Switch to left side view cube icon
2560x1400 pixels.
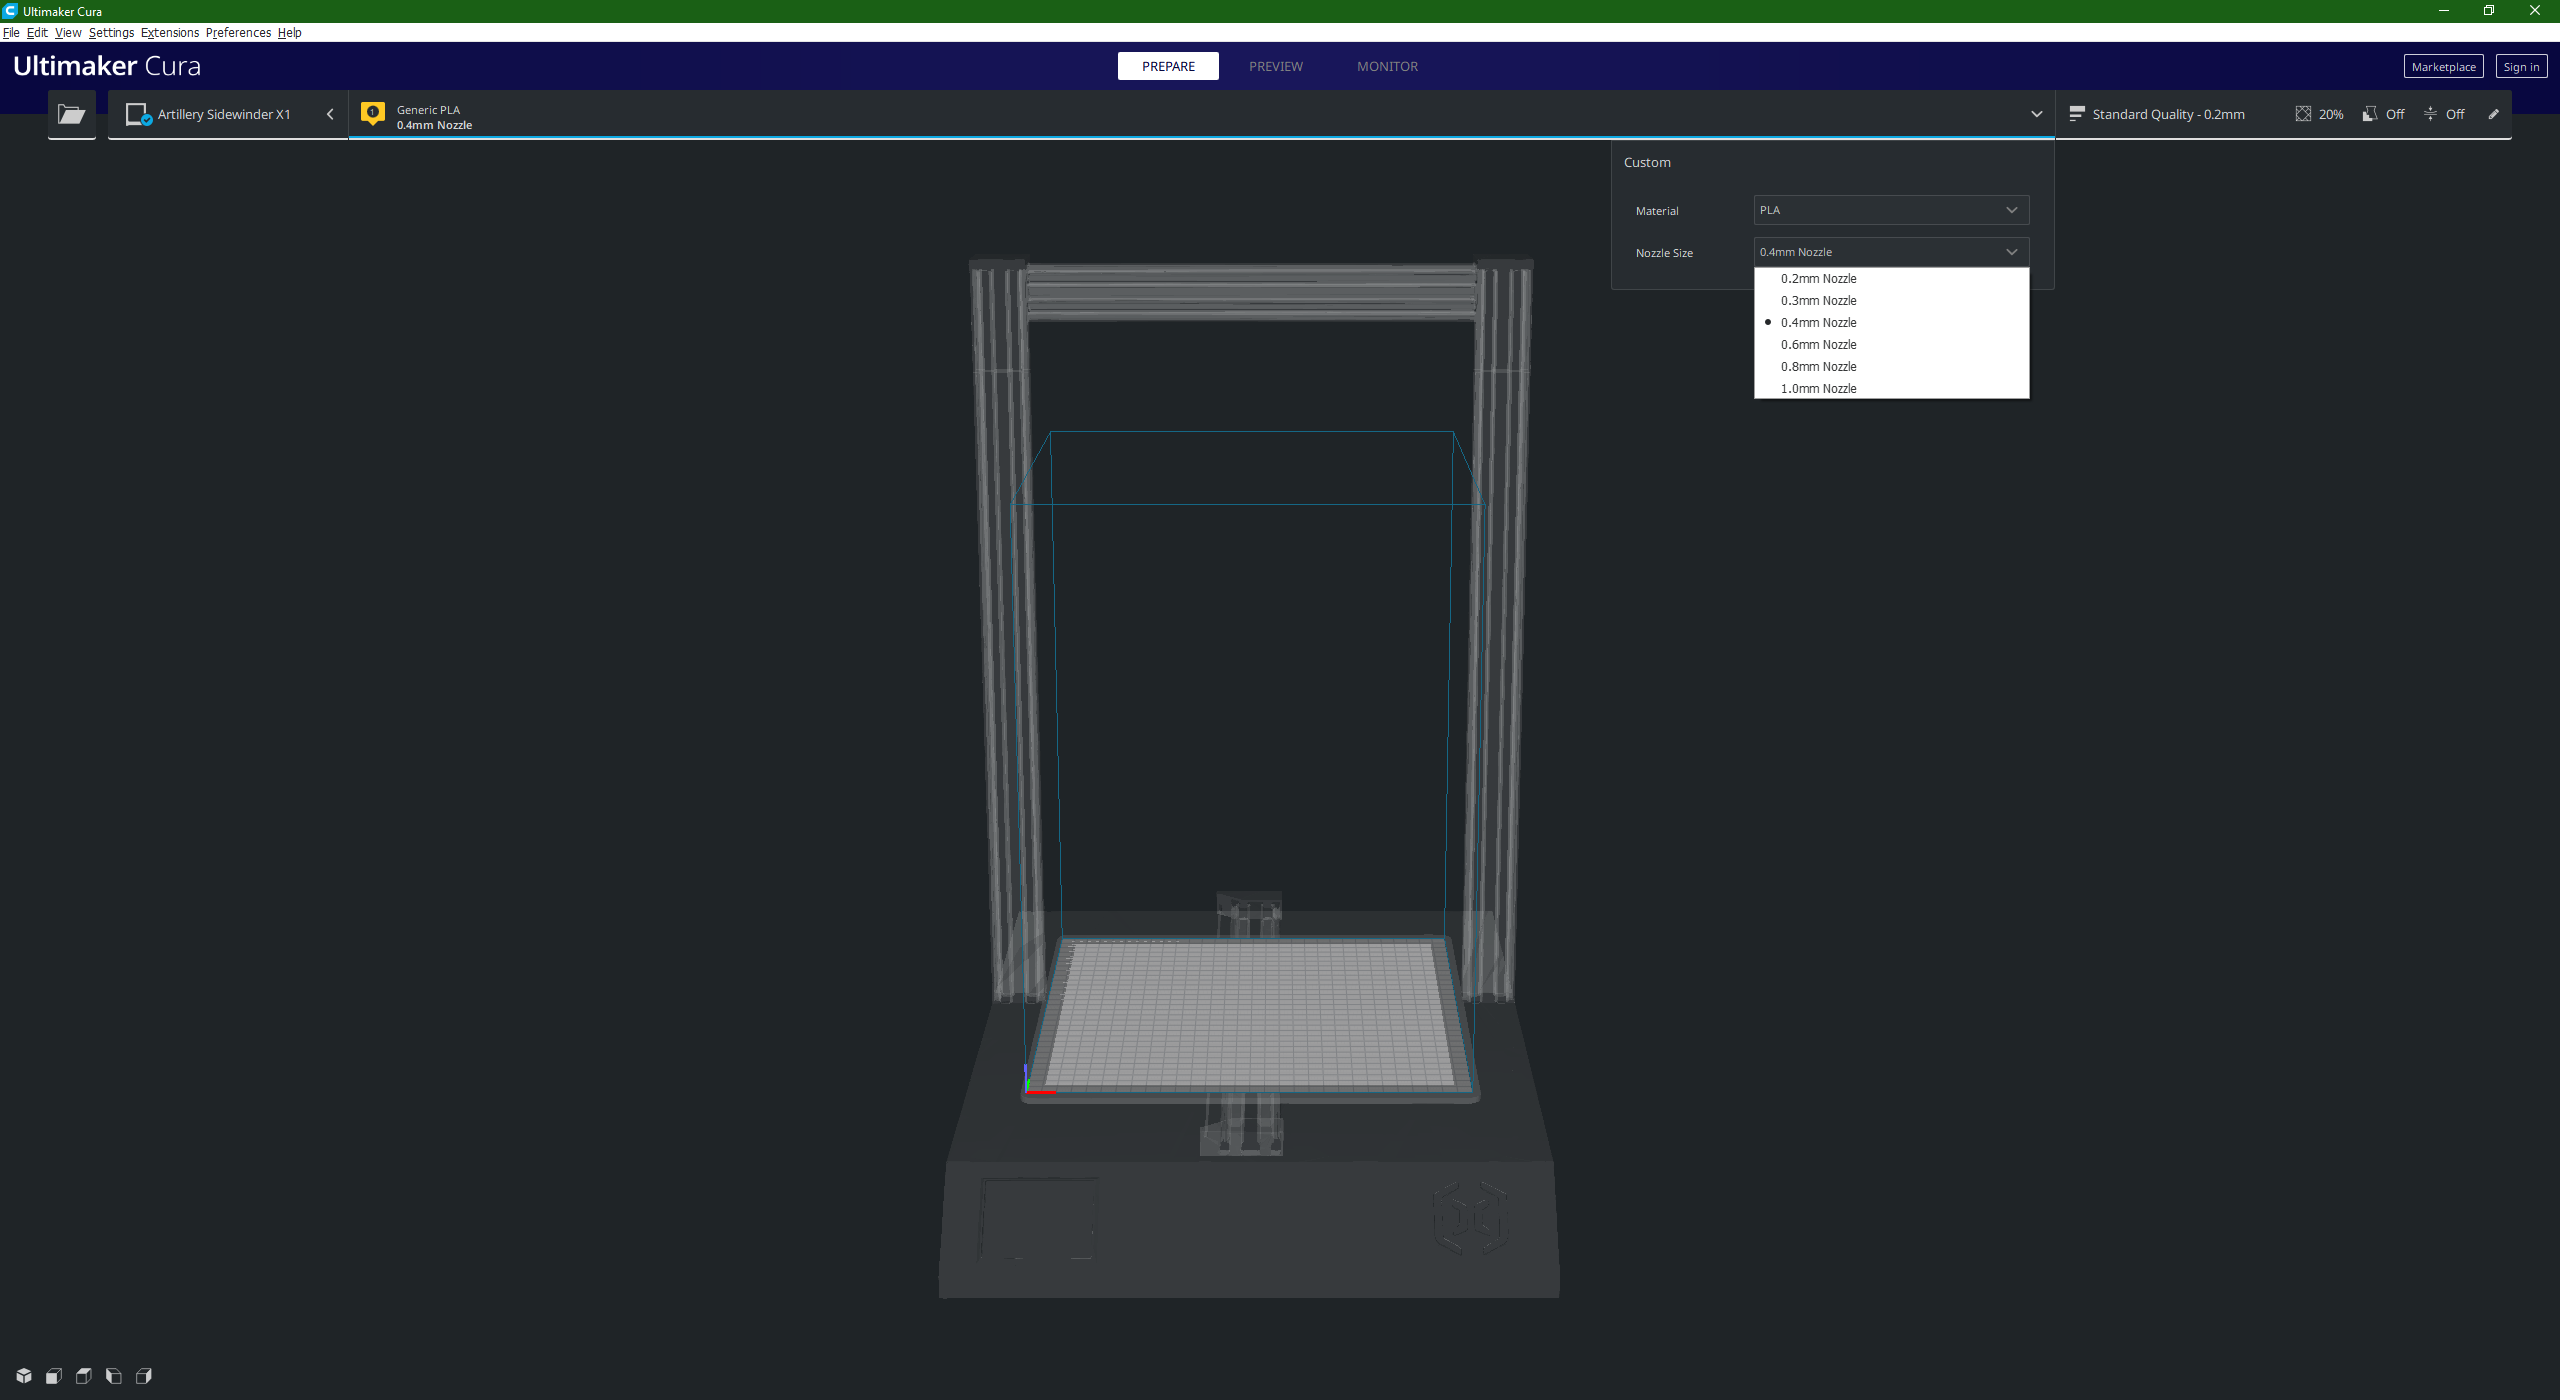coord(114,1376)
